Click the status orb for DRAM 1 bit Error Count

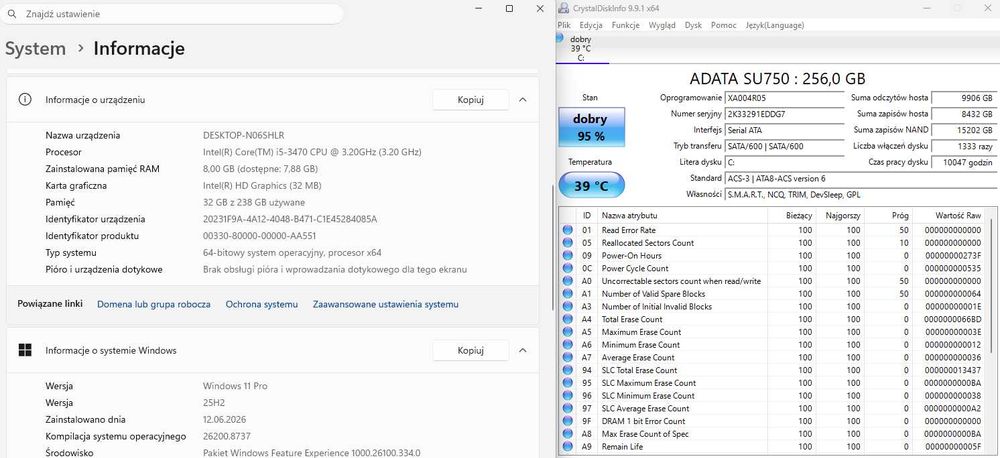(x=568, y=422)
